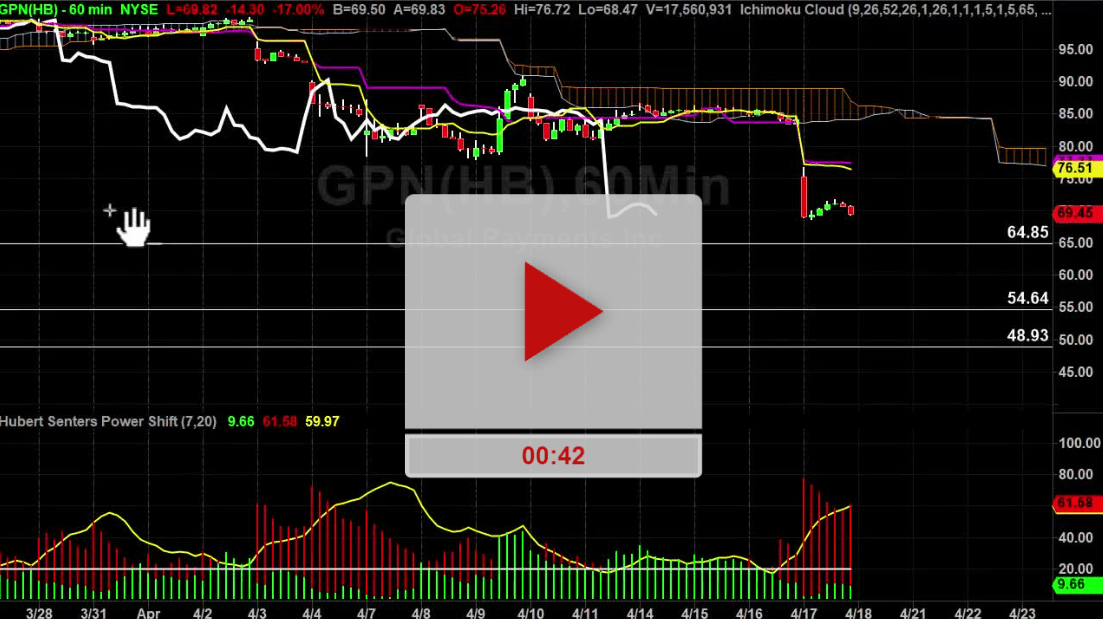This screenshot has width=1103, height=619.
Task: Click the GPN(HB) - 60 min symbol label
Action: point(56,10)
